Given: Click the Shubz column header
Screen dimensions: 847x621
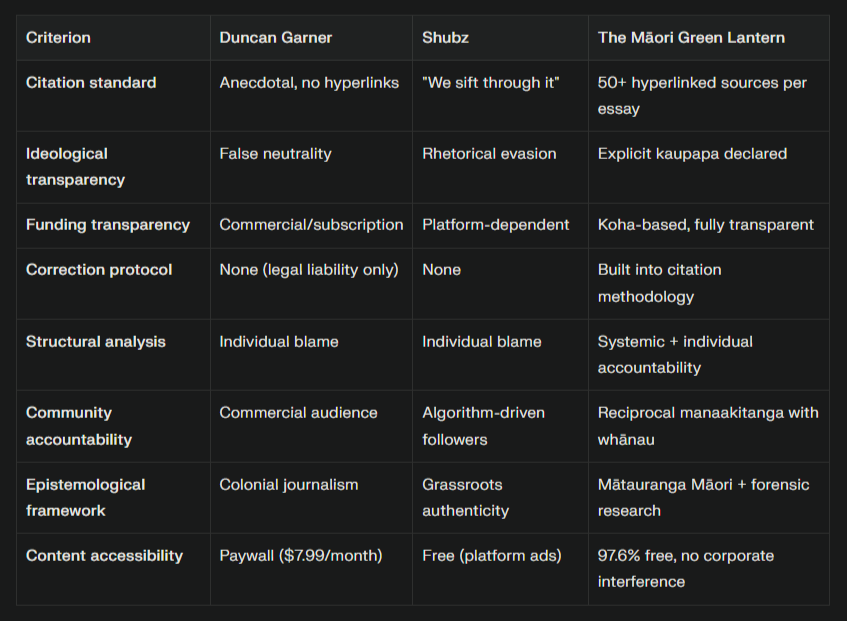Looking at the screenshot, I should click(x=445, y=38).
